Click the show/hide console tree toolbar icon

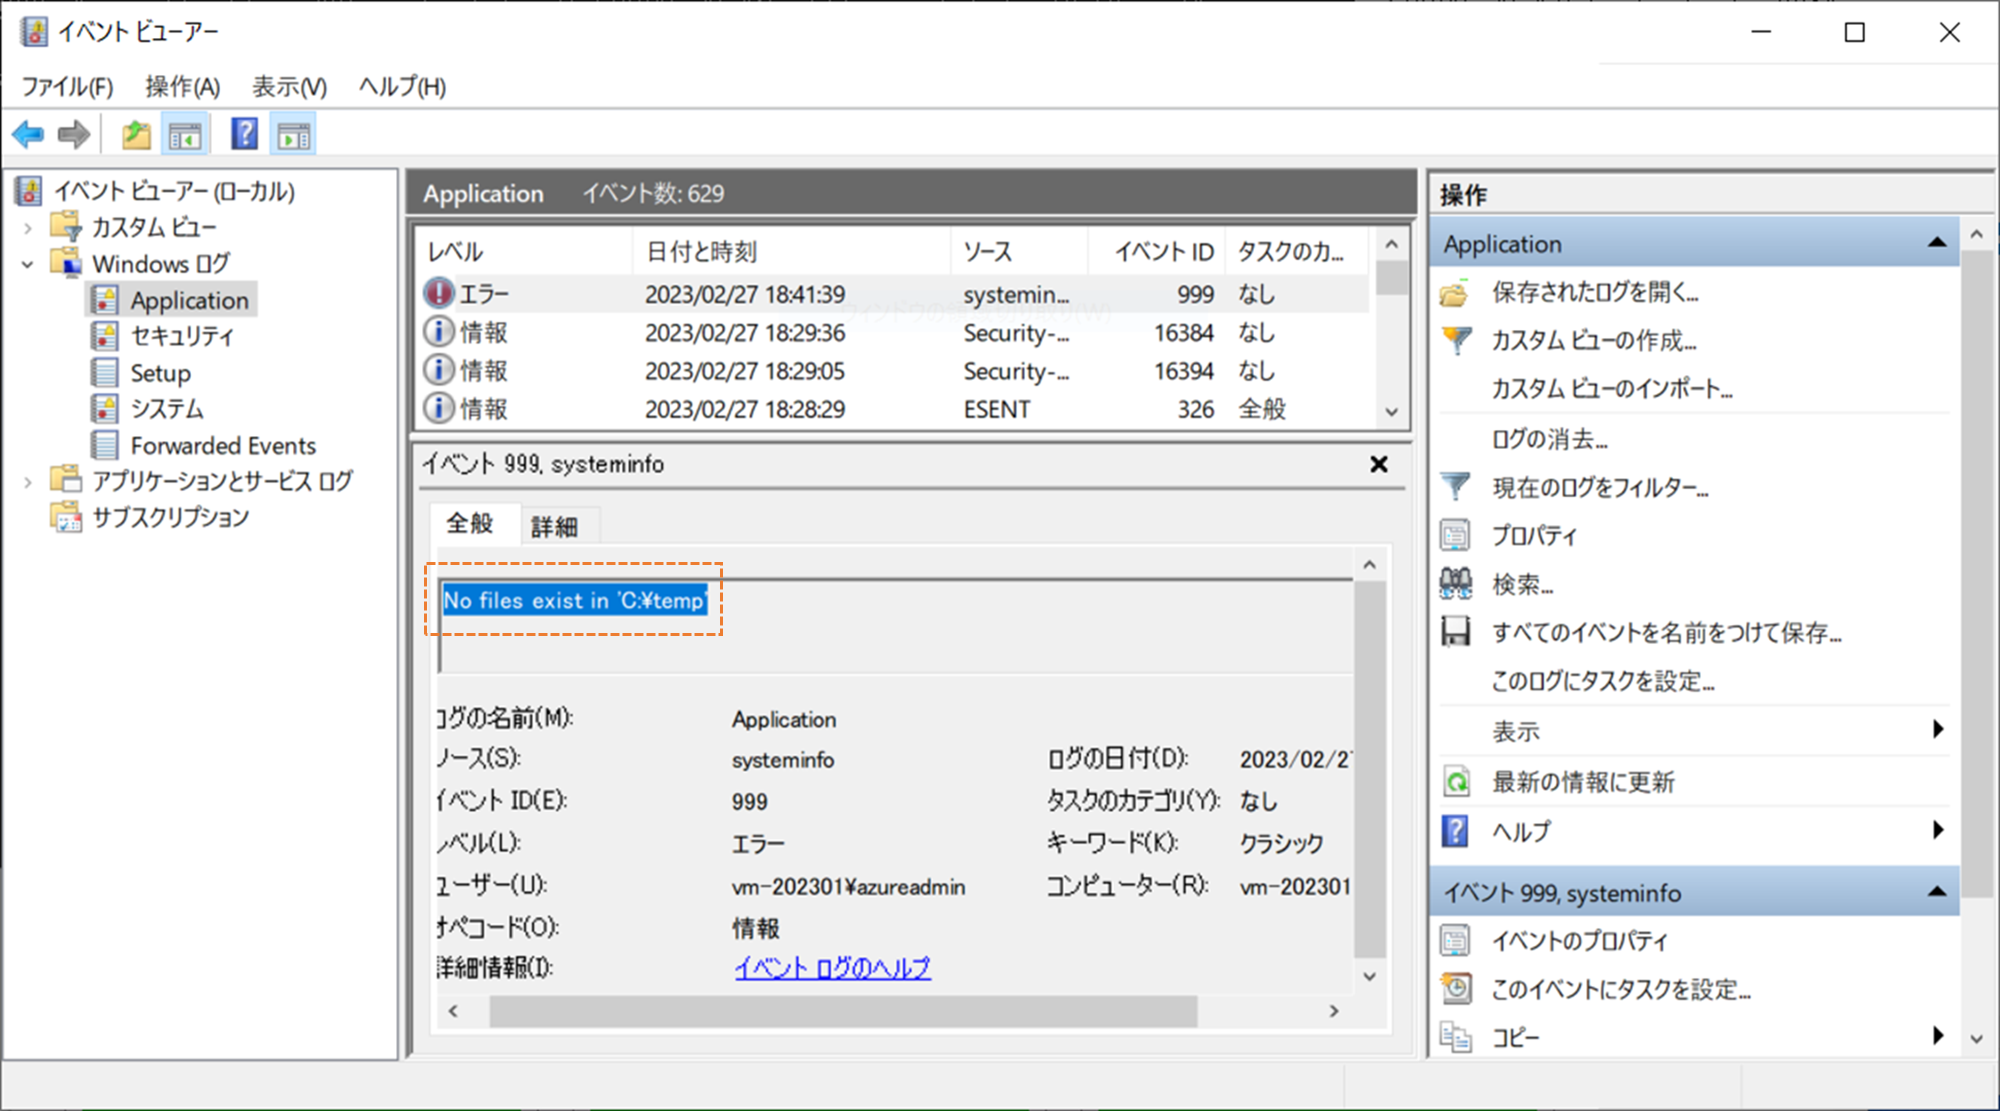click(x=185, y=134)
